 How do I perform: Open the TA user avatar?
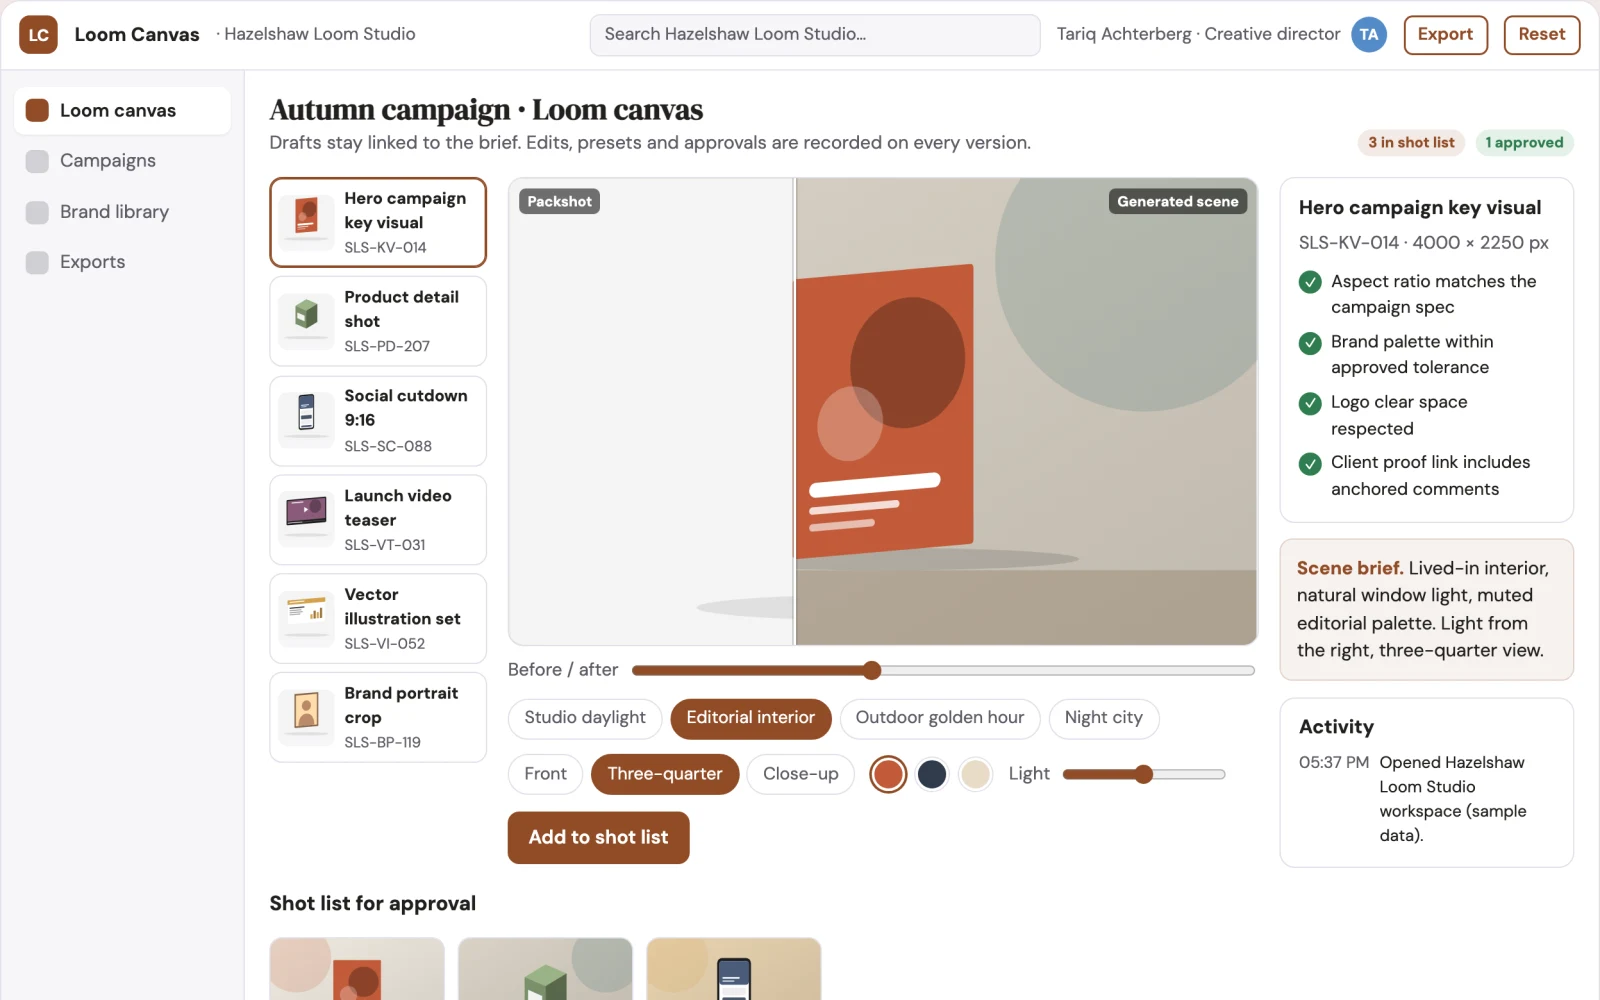click(x=1369, y=35)
